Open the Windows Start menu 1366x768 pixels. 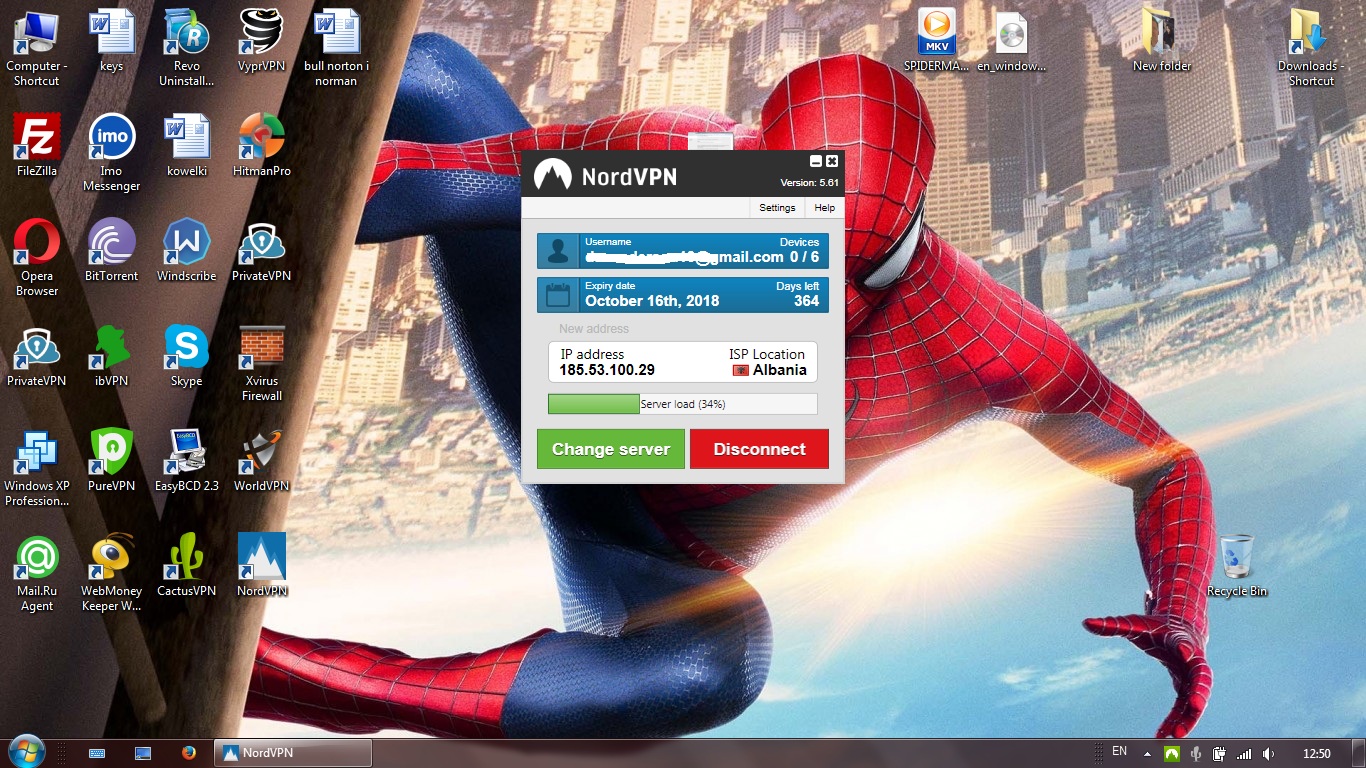[x=26, y=752]
